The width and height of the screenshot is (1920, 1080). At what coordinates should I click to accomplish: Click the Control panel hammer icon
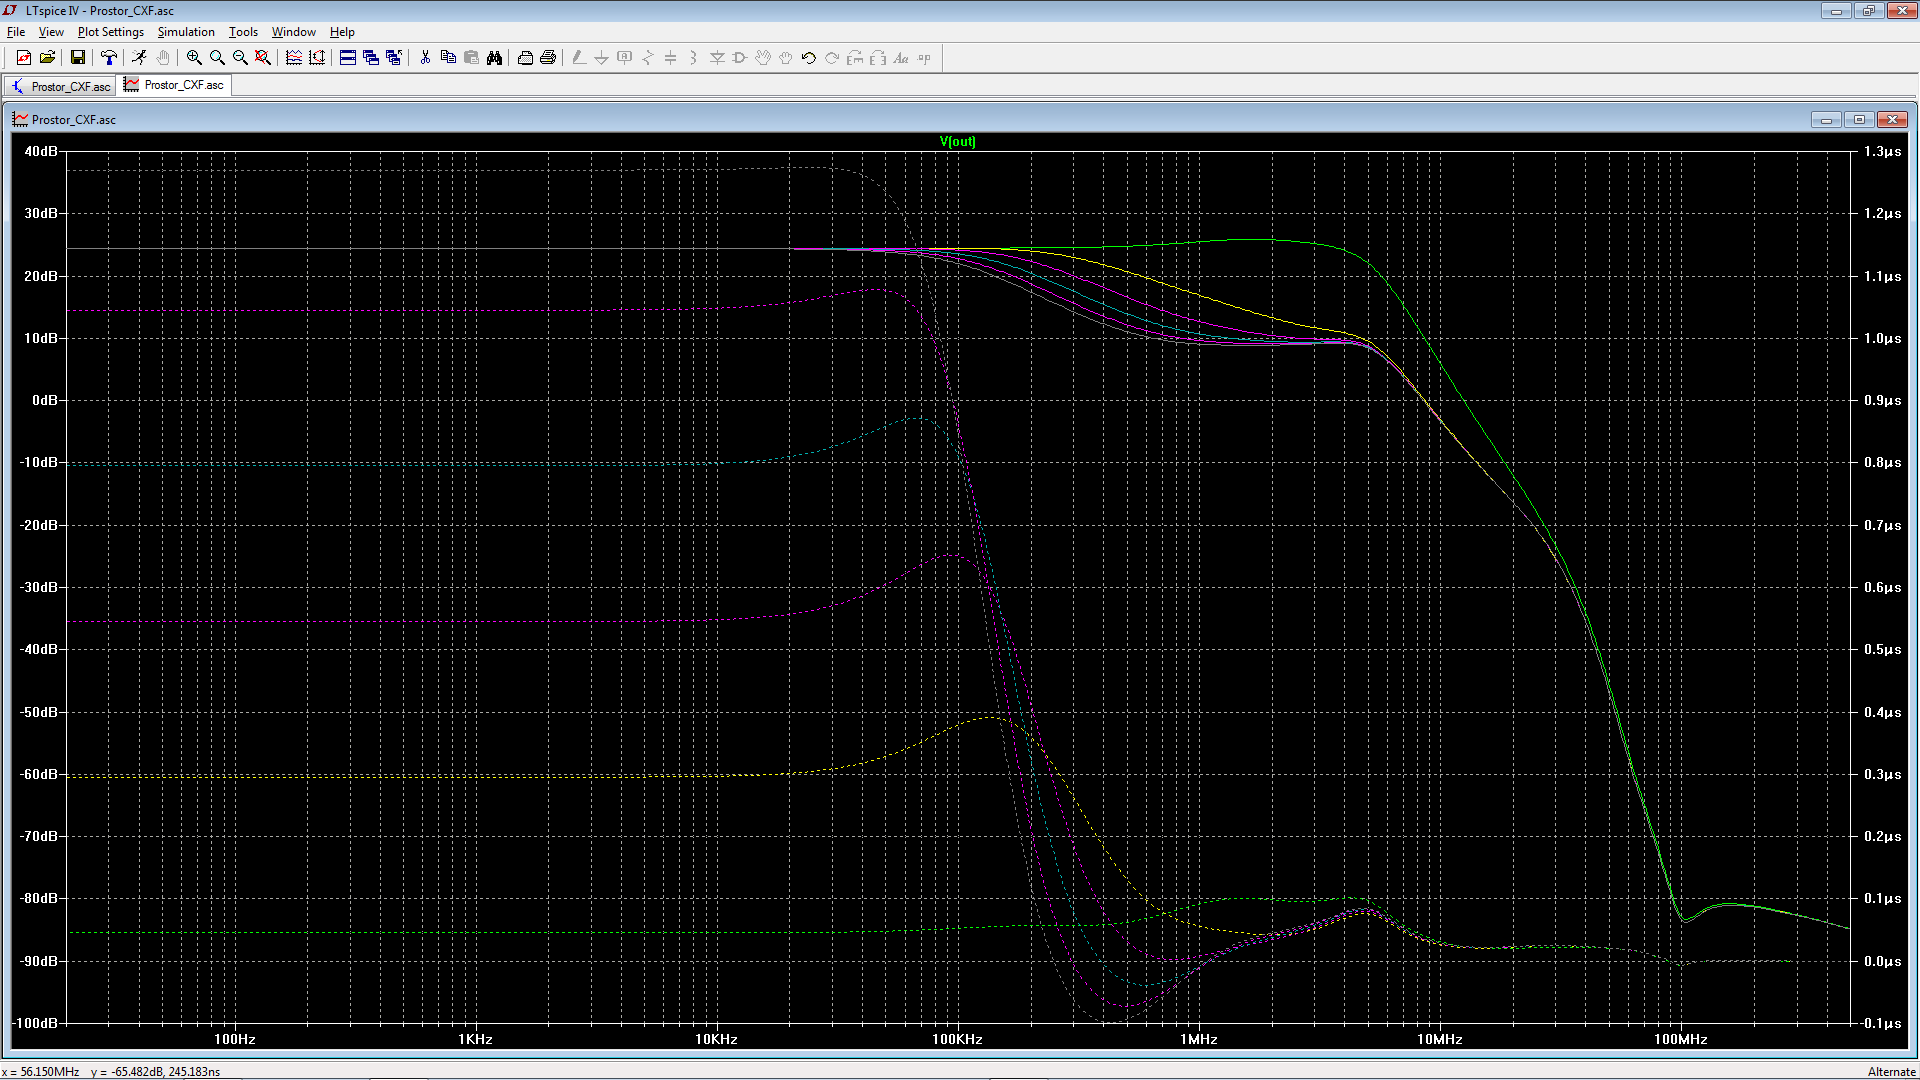coord(109,58)
